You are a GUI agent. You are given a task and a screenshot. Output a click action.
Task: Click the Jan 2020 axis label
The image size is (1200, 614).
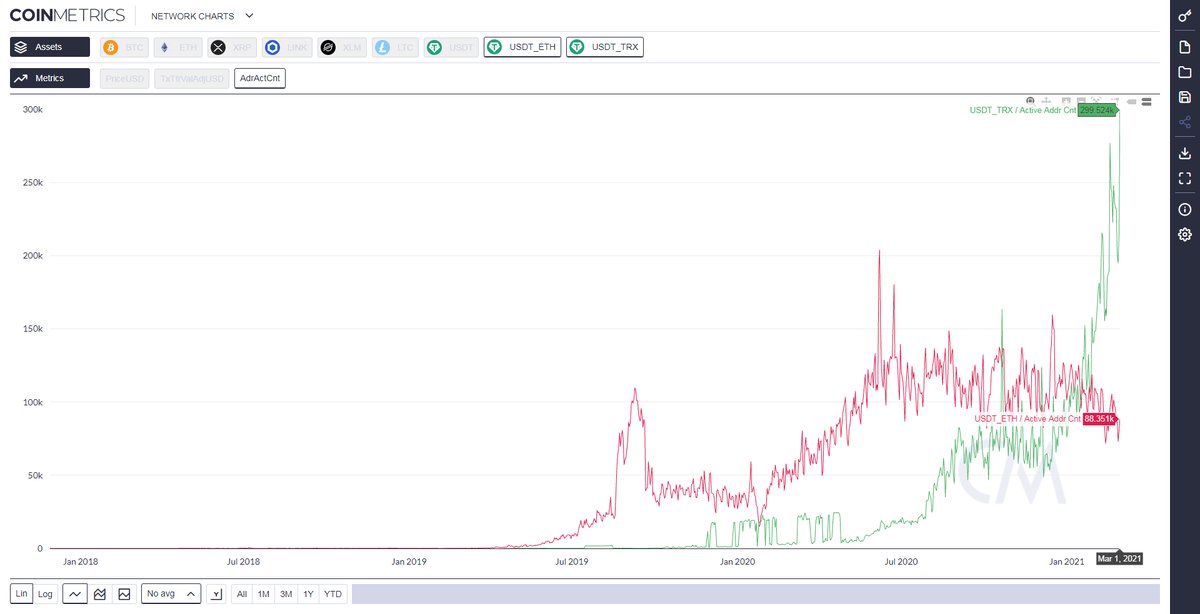click(737, 562)
